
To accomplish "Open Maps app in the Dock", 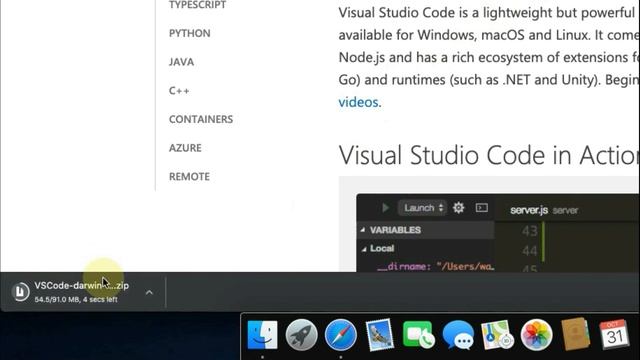I will [x=497, y=335].
